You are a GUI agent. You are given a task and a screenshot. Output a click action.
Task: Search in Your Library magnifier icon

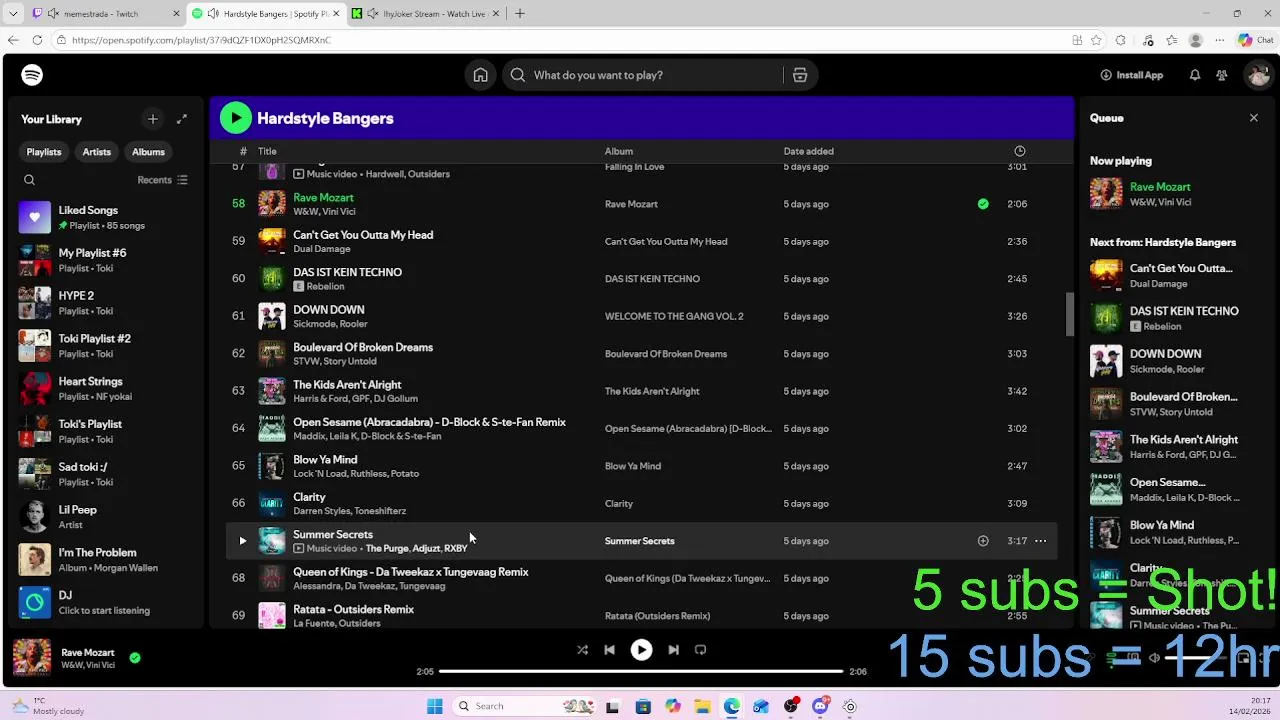[29, 180]
